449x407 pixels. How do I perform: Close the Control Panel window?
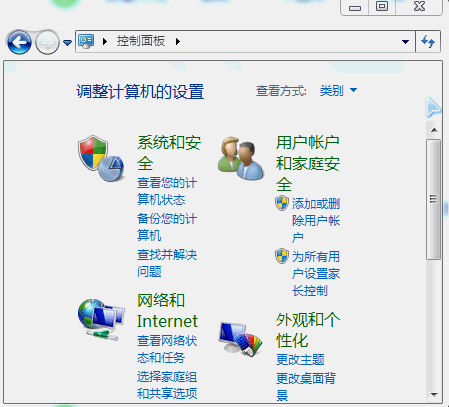419,7
